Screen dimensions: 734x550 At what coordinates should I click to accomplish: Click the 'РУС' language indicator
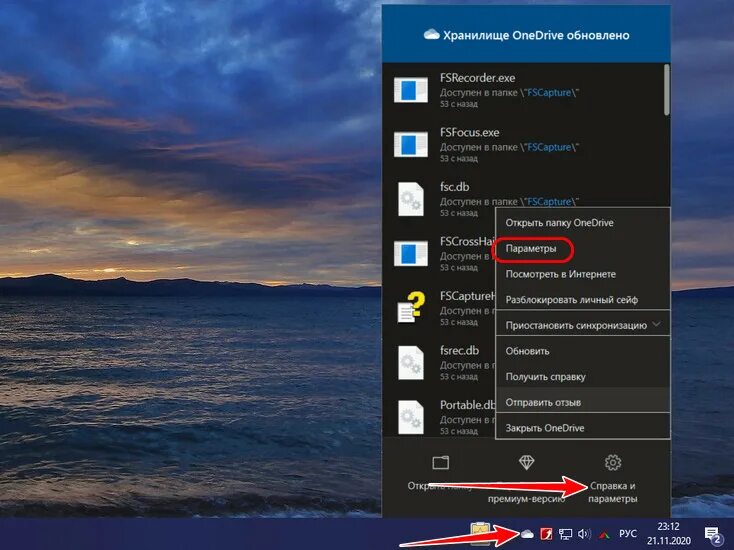[627, 534]
